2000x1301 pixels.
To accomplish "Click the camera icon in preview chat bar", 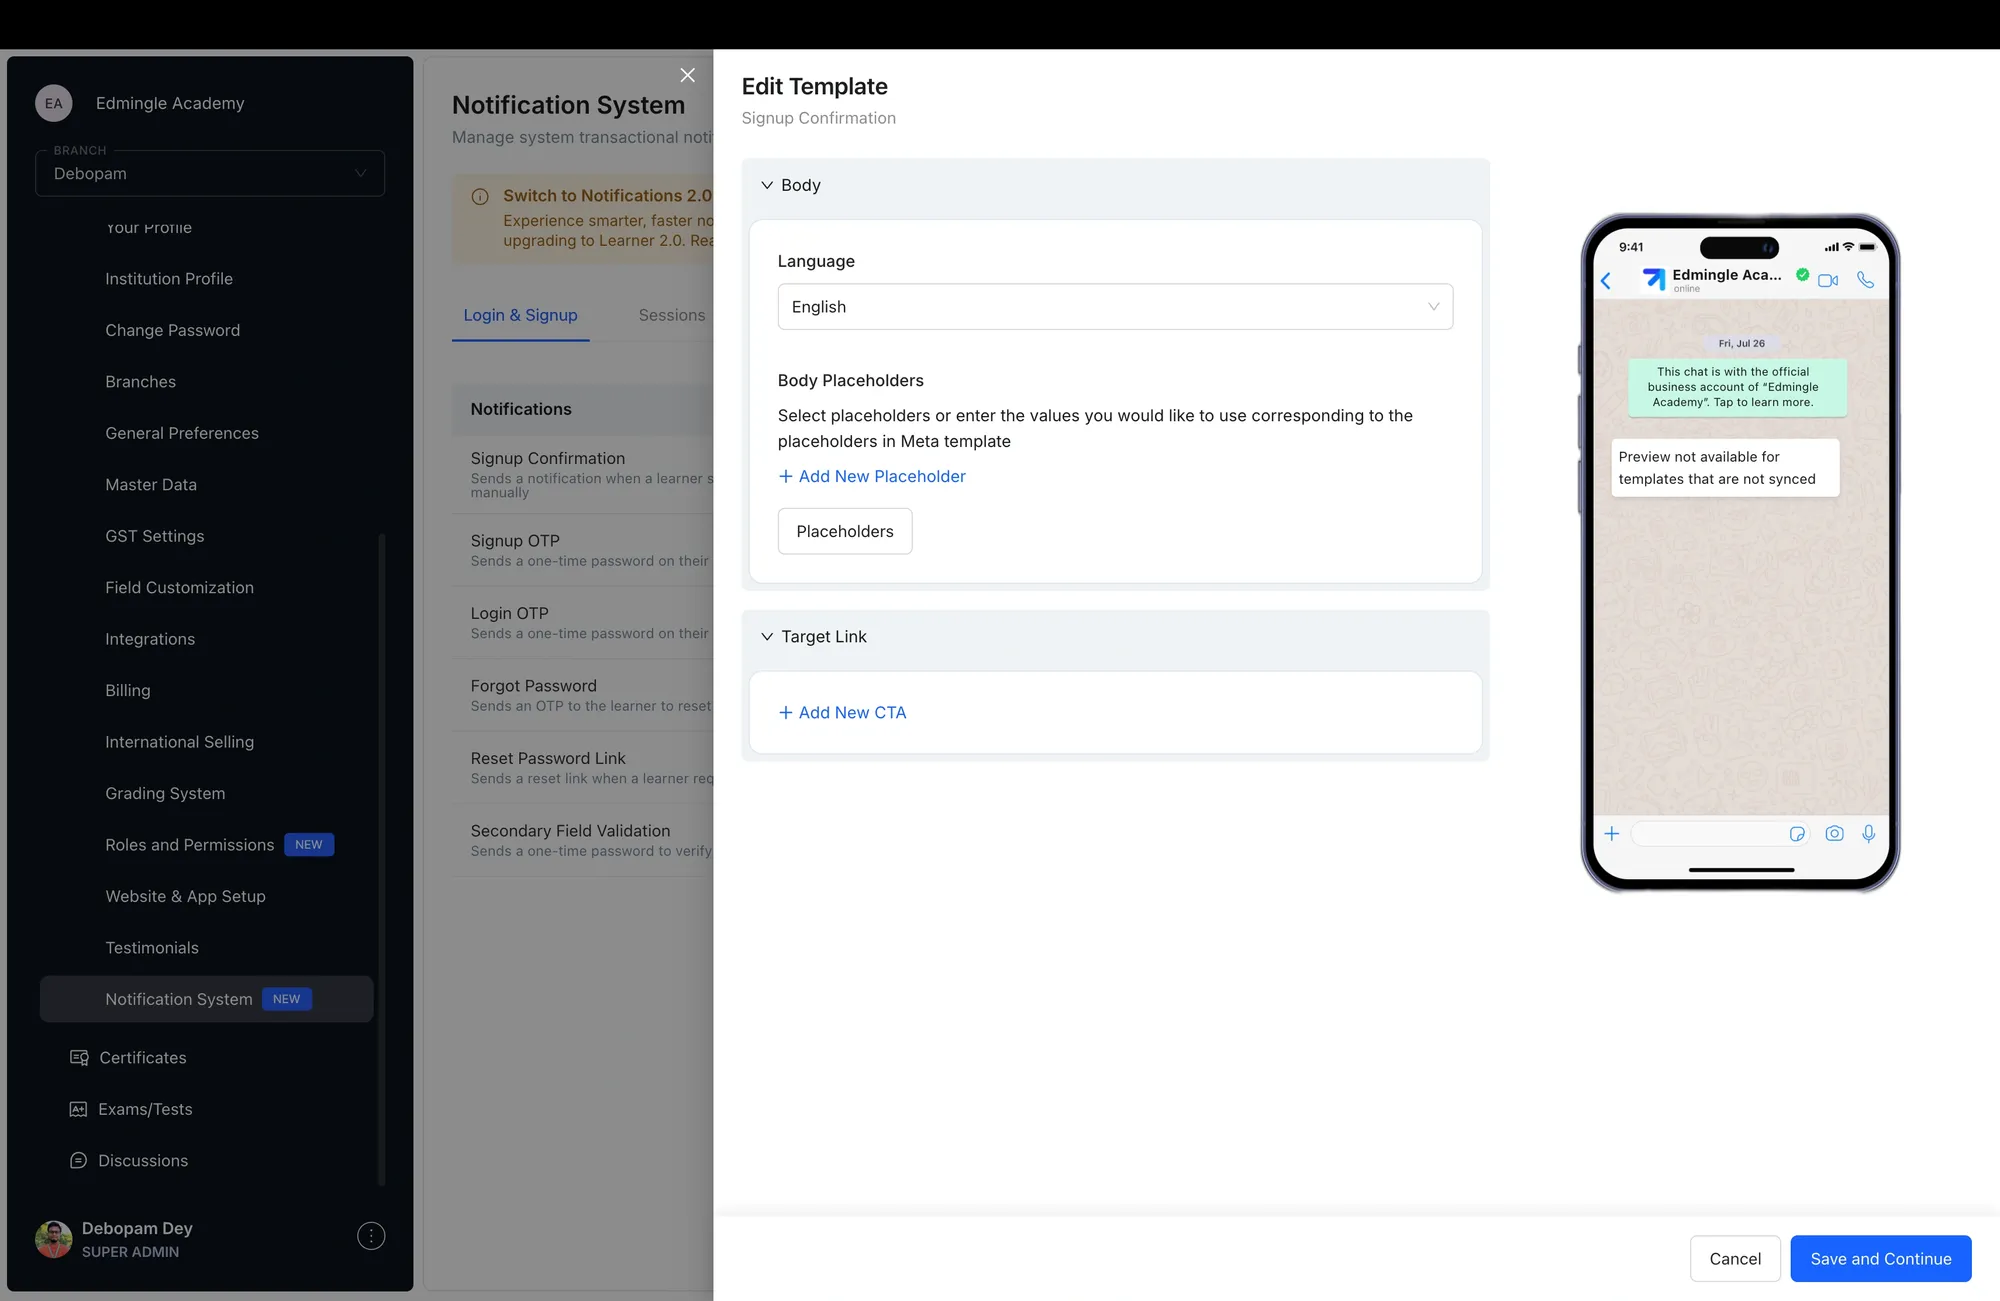I will coord(1834,834).
